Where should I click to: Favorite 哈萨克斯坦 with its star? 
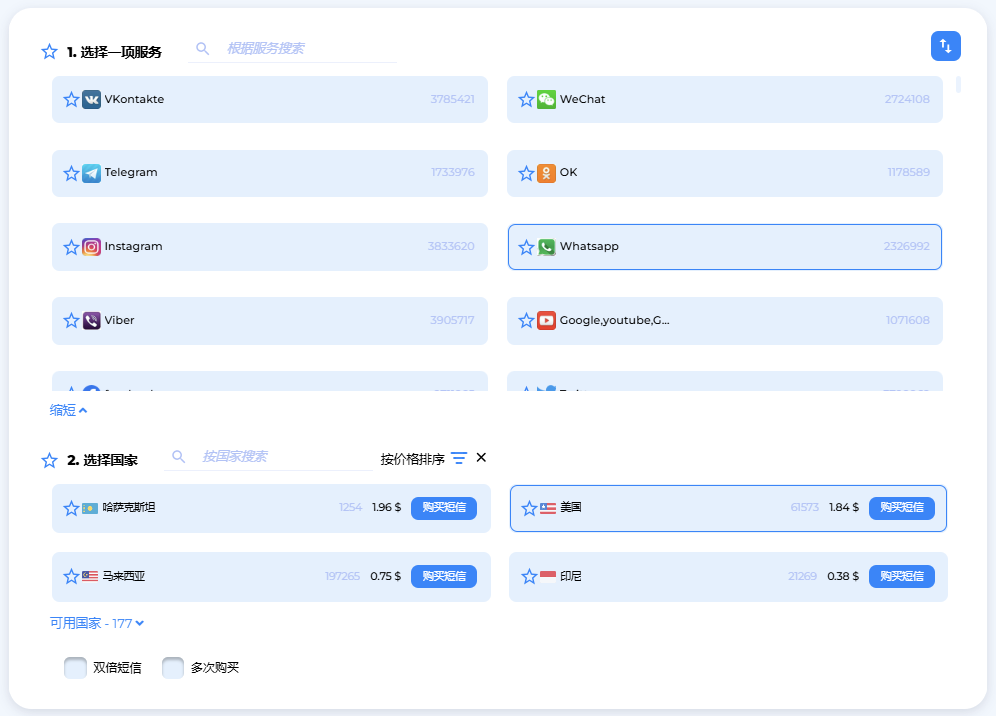tap(71, 508)
